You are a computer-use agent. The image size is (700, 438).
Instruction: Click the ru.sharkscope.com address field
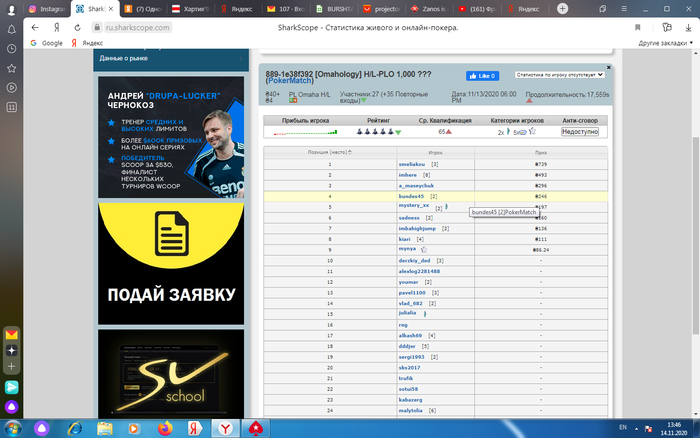point(138,28)
